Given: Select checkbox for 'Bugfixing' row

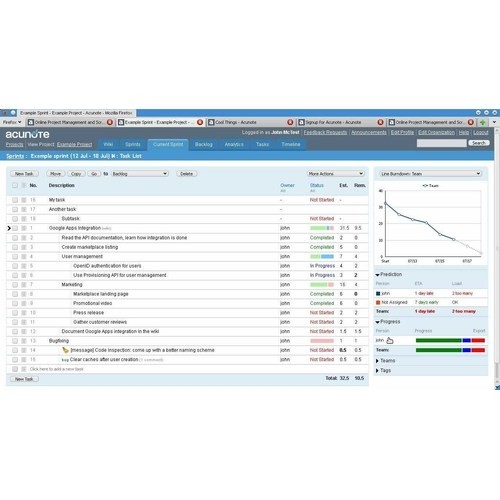Looking at the screenshot, I should tap(15, 341).
